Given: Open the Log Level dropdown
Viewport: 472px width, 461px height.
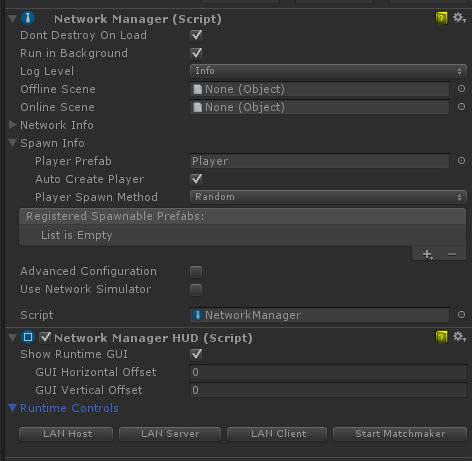Looking at the screenshot, I should [x=328, y=71].
